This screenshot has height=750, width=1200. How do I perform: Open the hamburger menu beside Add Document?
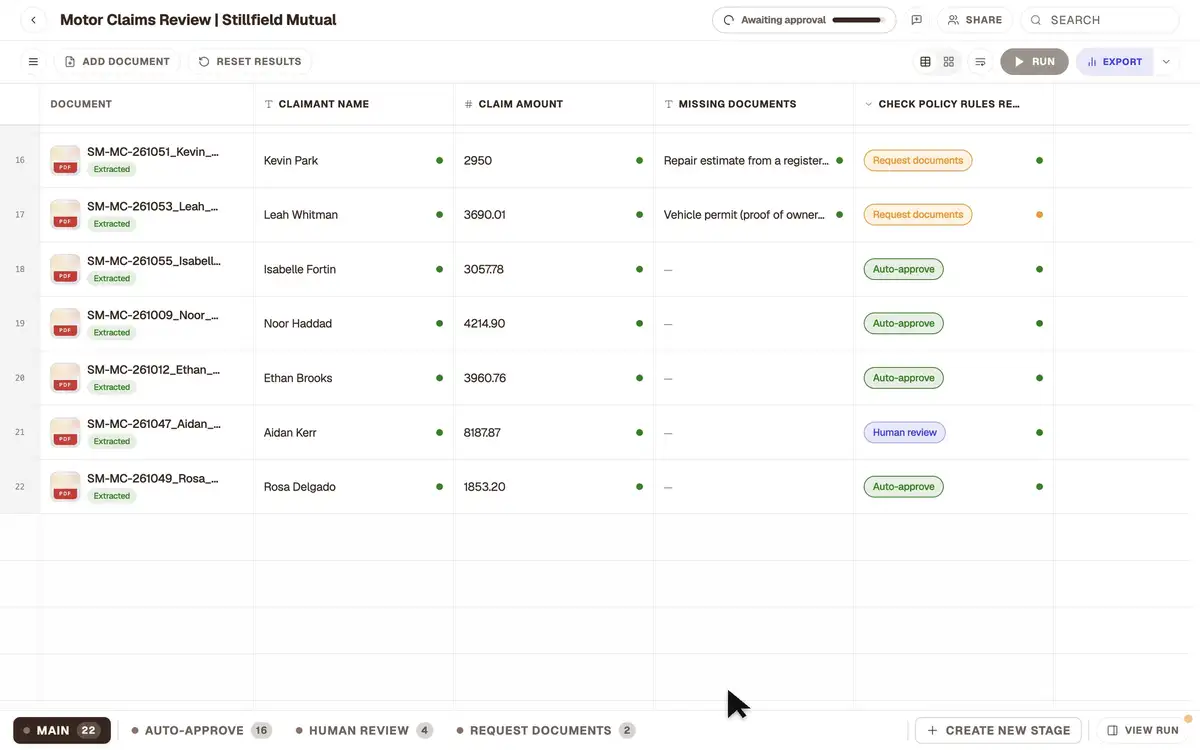[x=33, y=62]
